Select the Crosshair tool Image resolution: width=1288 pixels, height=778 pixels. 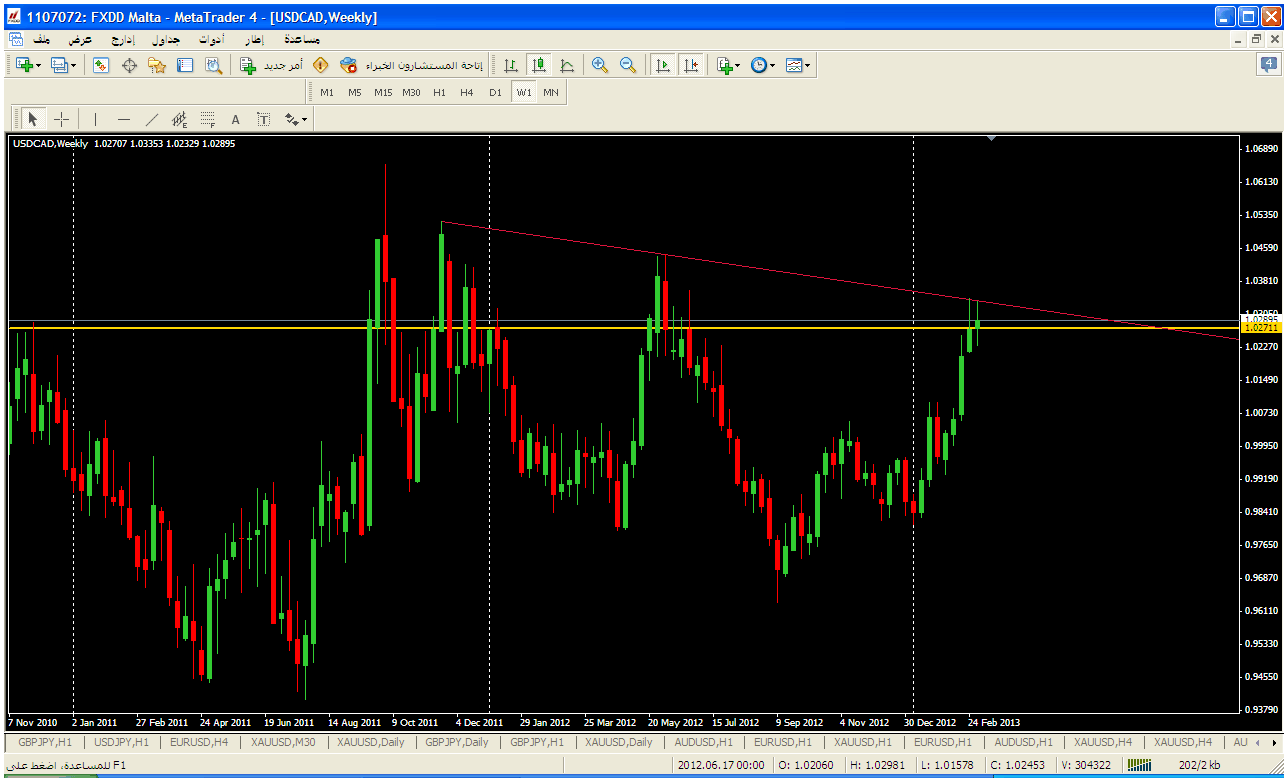coord(61,119)
